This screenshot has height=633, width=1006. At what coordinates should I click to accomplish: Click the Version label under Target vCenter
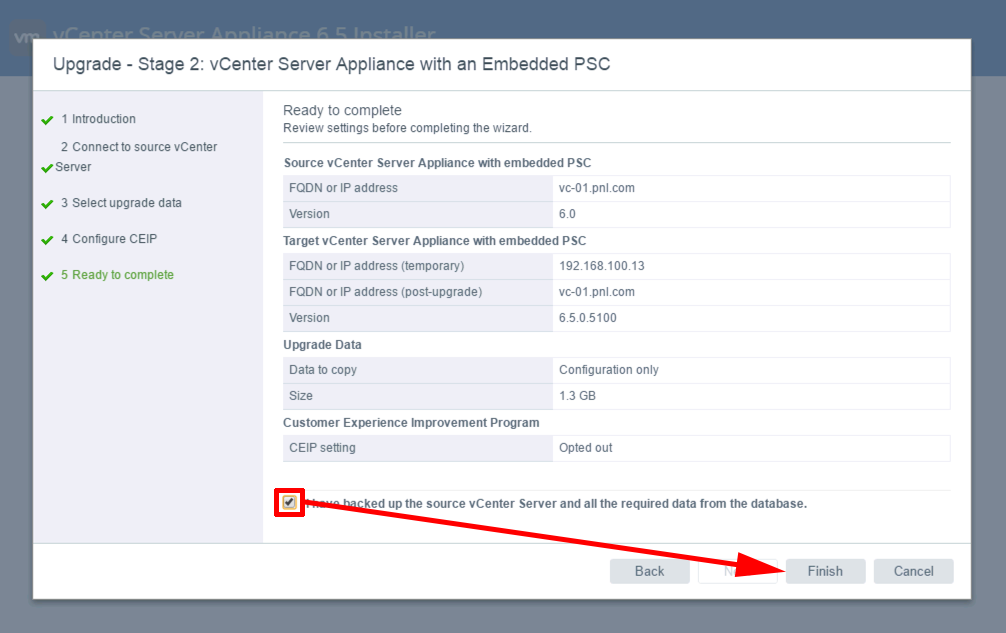coord(309,317)
